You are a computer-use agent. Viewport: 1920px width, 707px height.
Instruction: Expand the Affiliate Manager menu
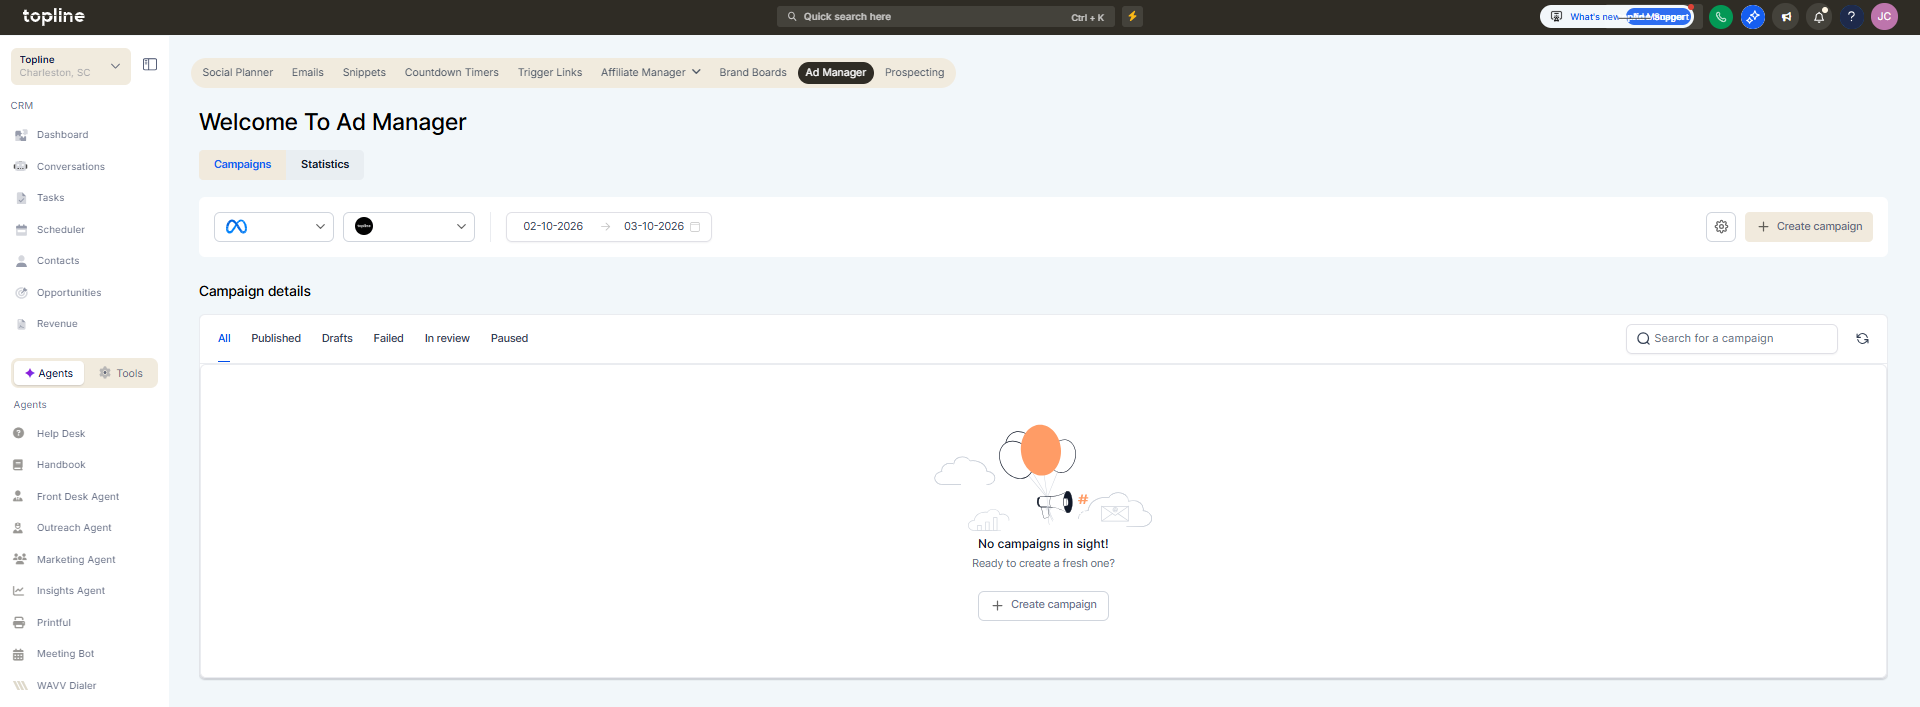coord(651,72)
